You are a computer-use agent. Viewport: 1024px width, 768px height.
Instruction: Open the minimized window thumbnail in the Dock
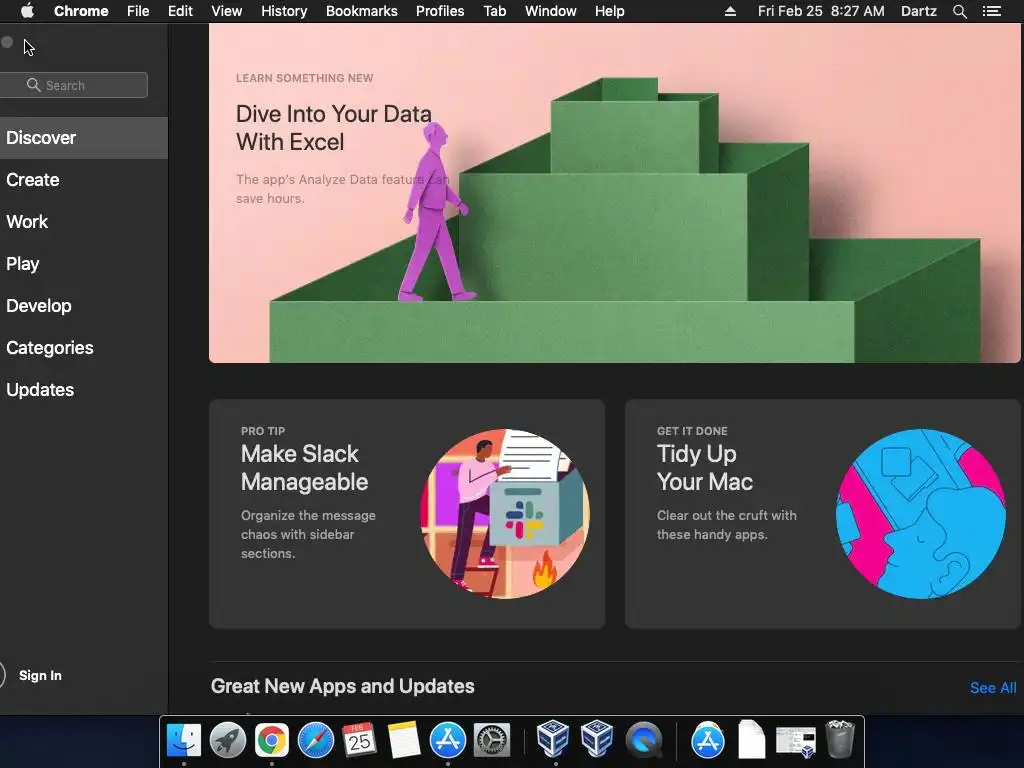(795, 742)
